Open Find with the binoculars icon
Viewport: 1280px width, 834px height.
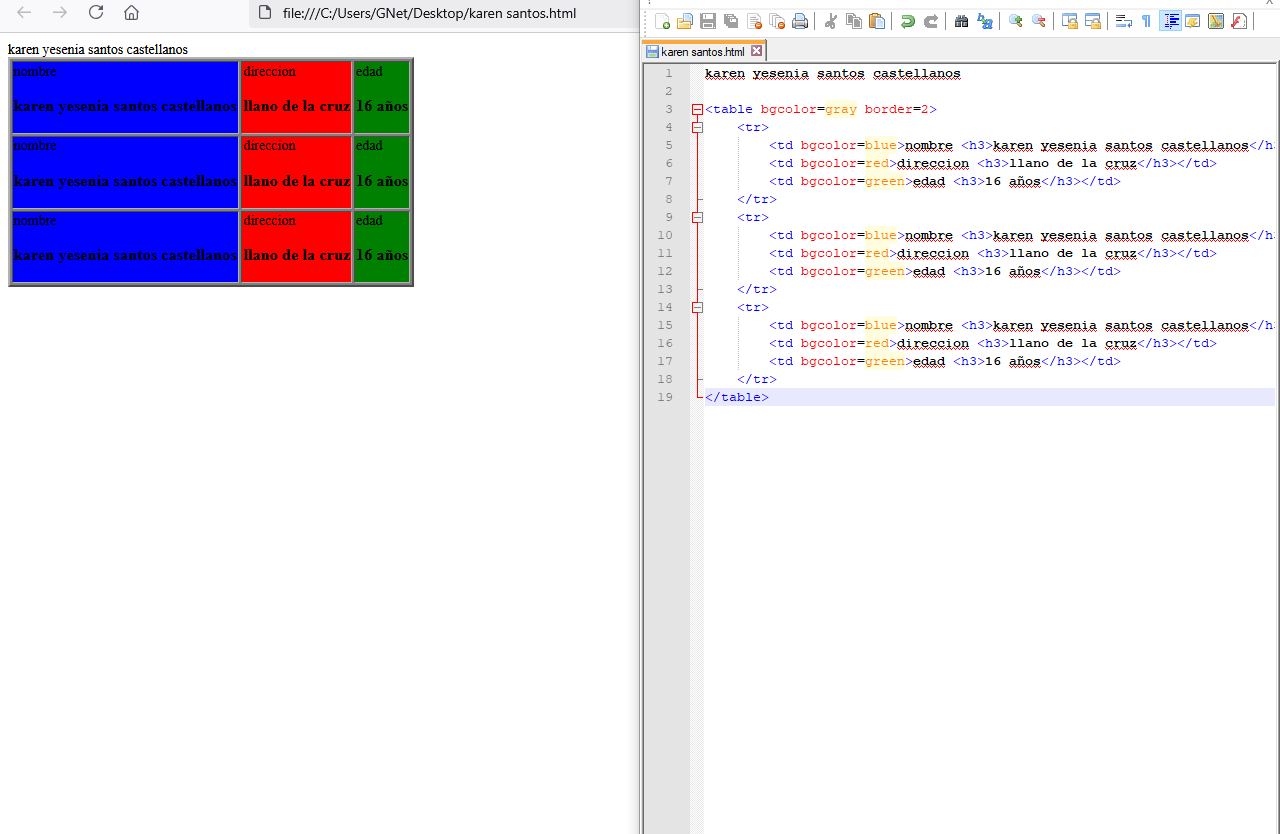tap(961, 21)
